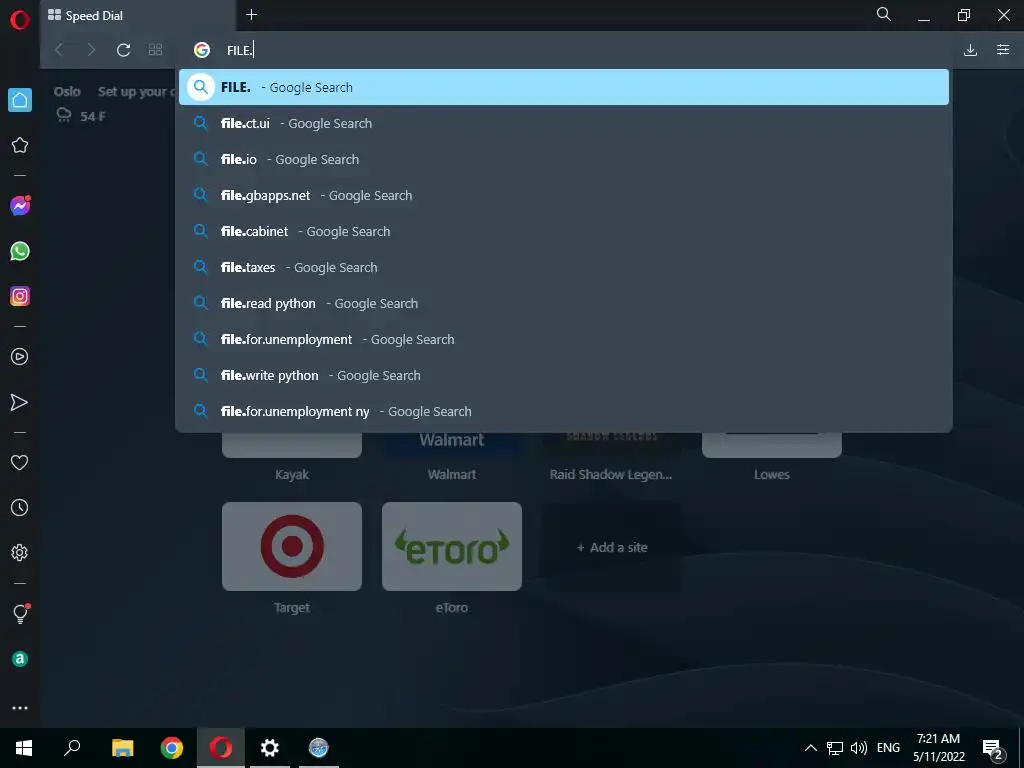
Task: Open the Downloads icon
Action: [x=970, y=50]
